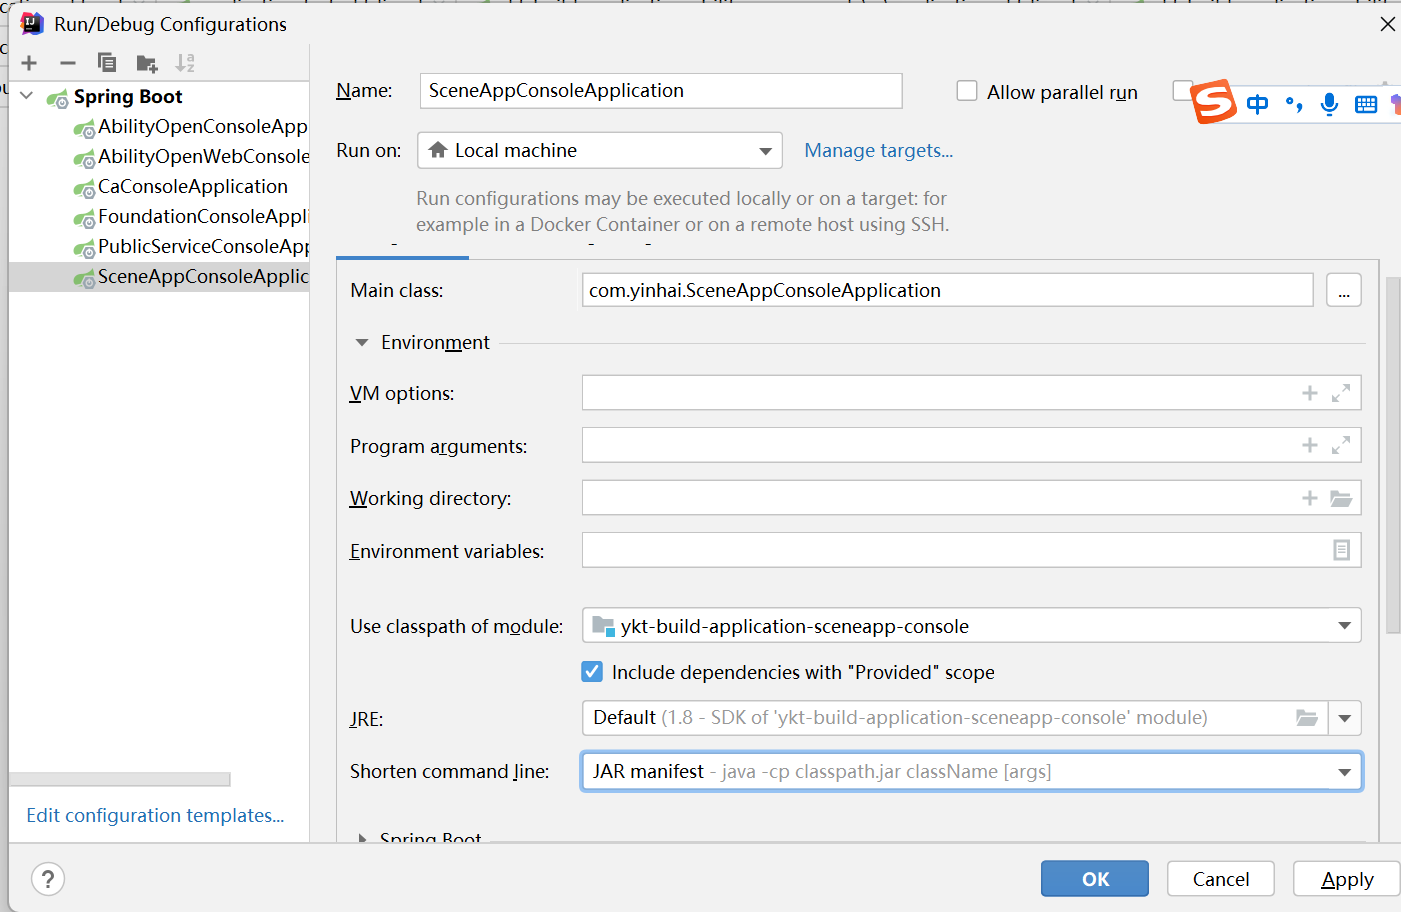Open the Environment variables editor icon

[x=1341, y=550]
